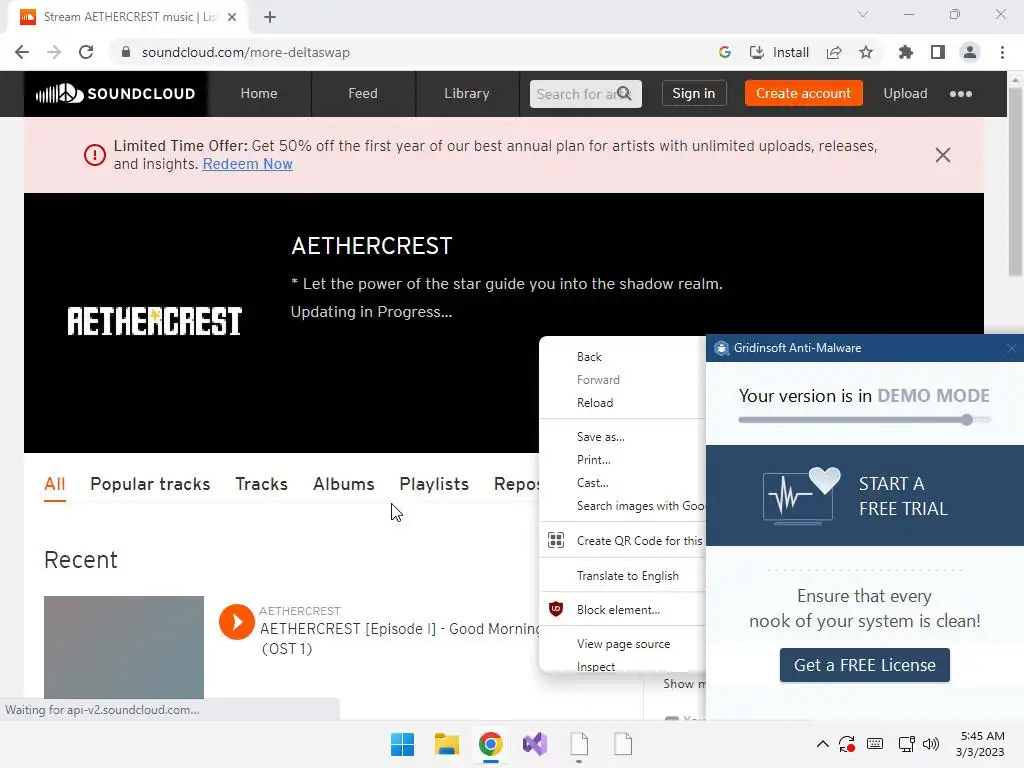The width and height of the screenshot is (1024, 768).
Task: Choose Inspect in the context menu
Action: click(622, 666)
